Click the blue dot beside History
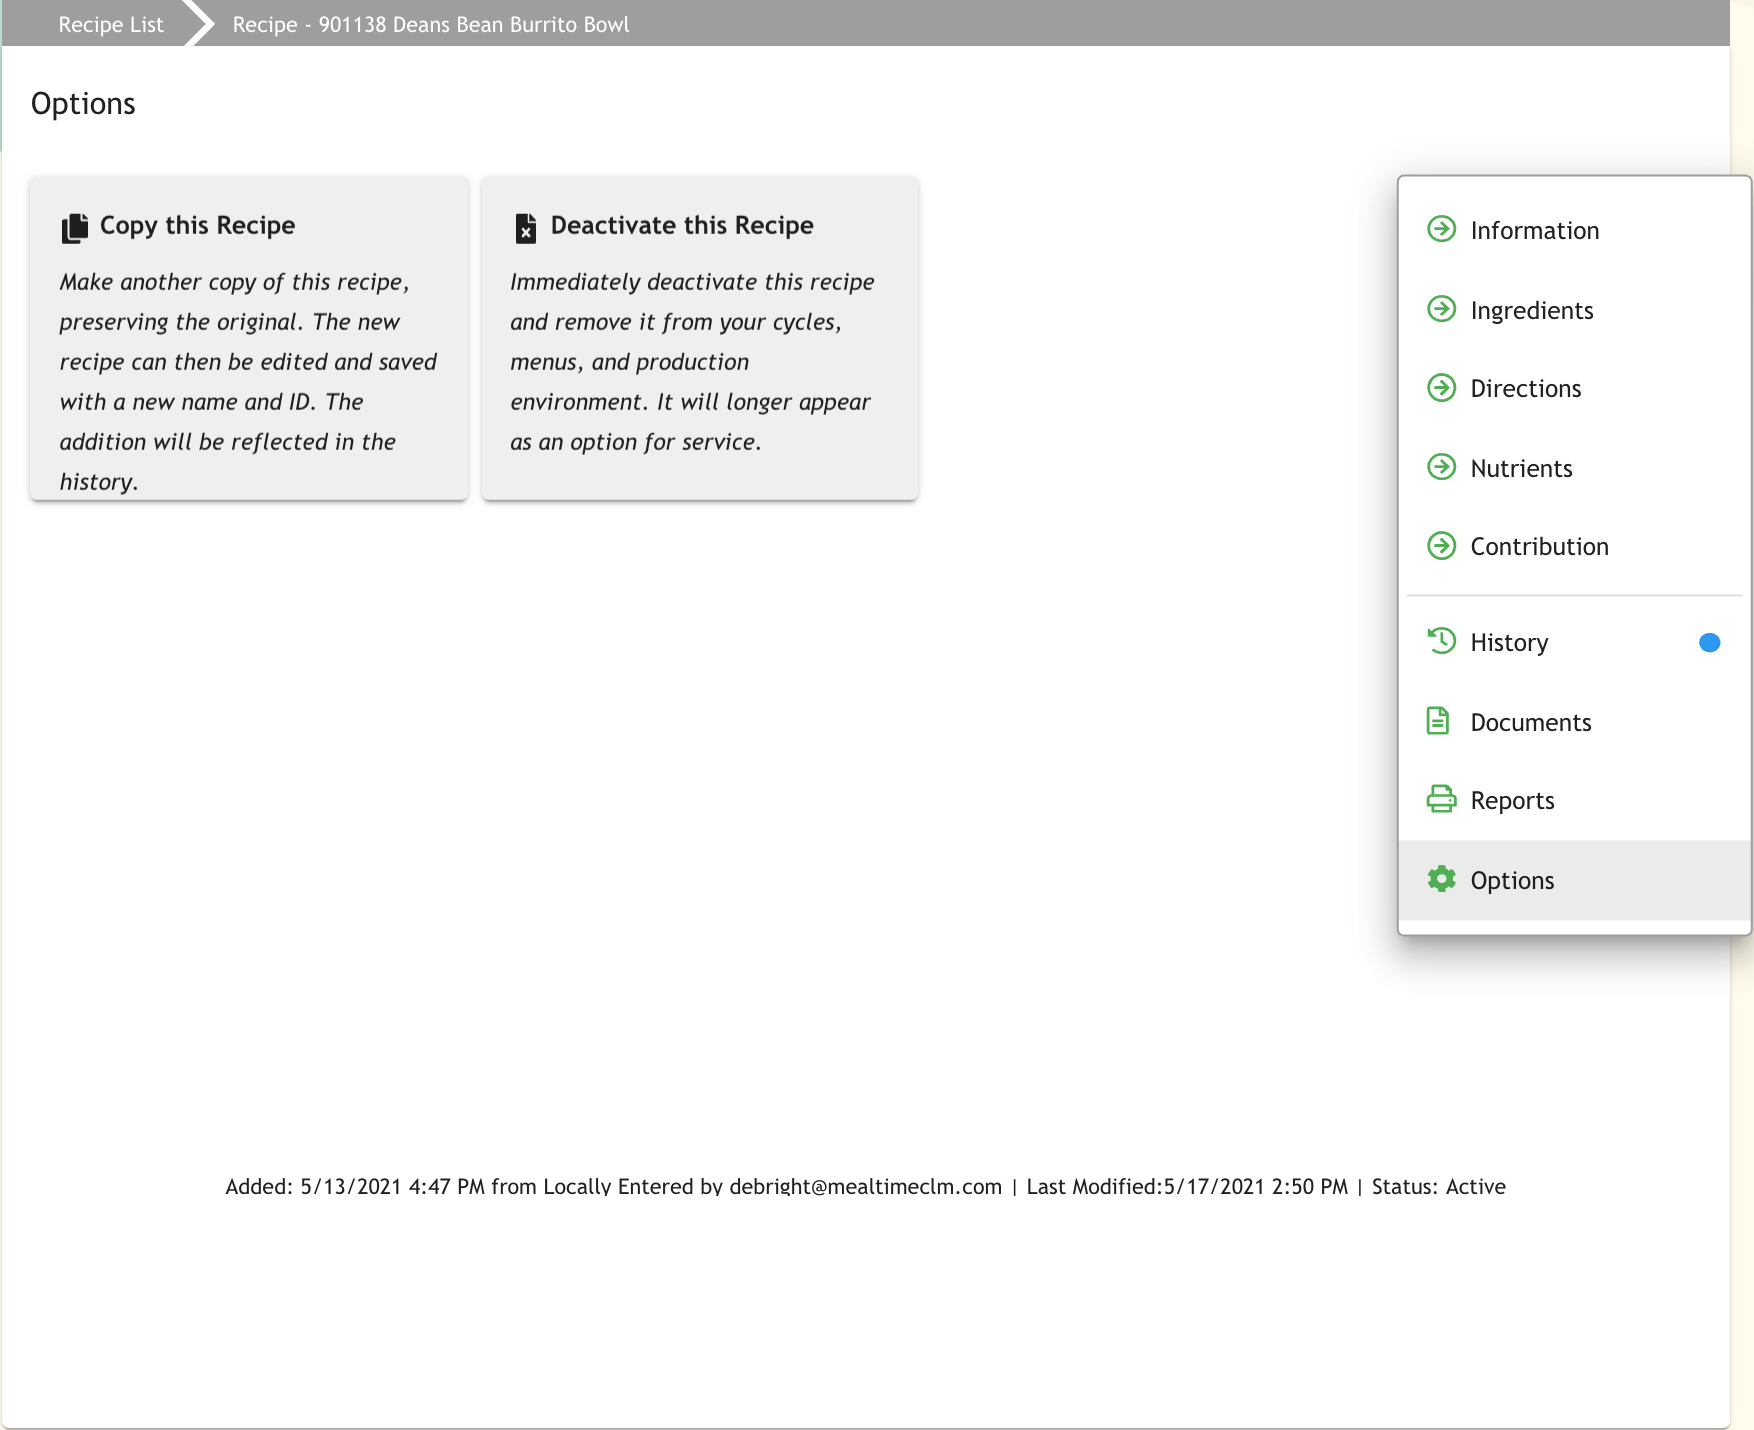 point(1710,643)
